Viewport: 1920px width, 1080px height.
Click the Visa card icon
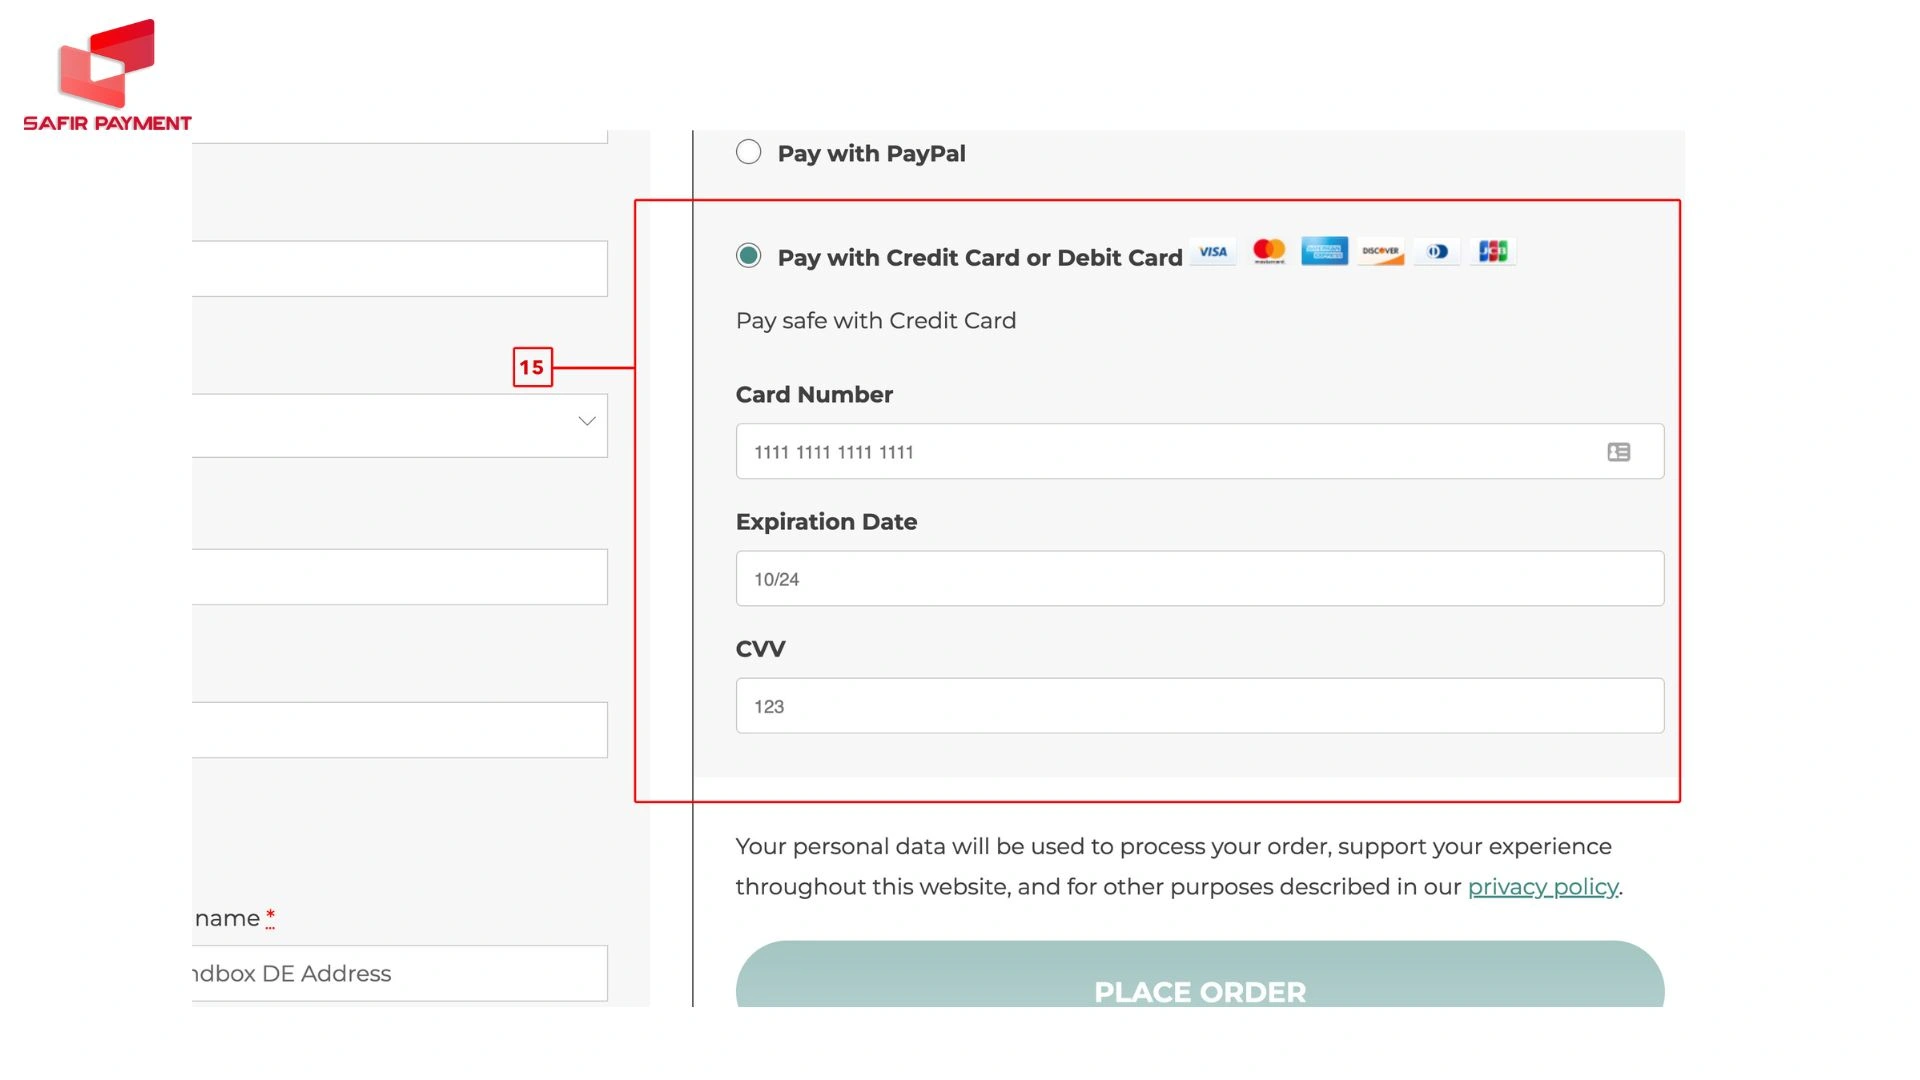[x=1213, y=252]
